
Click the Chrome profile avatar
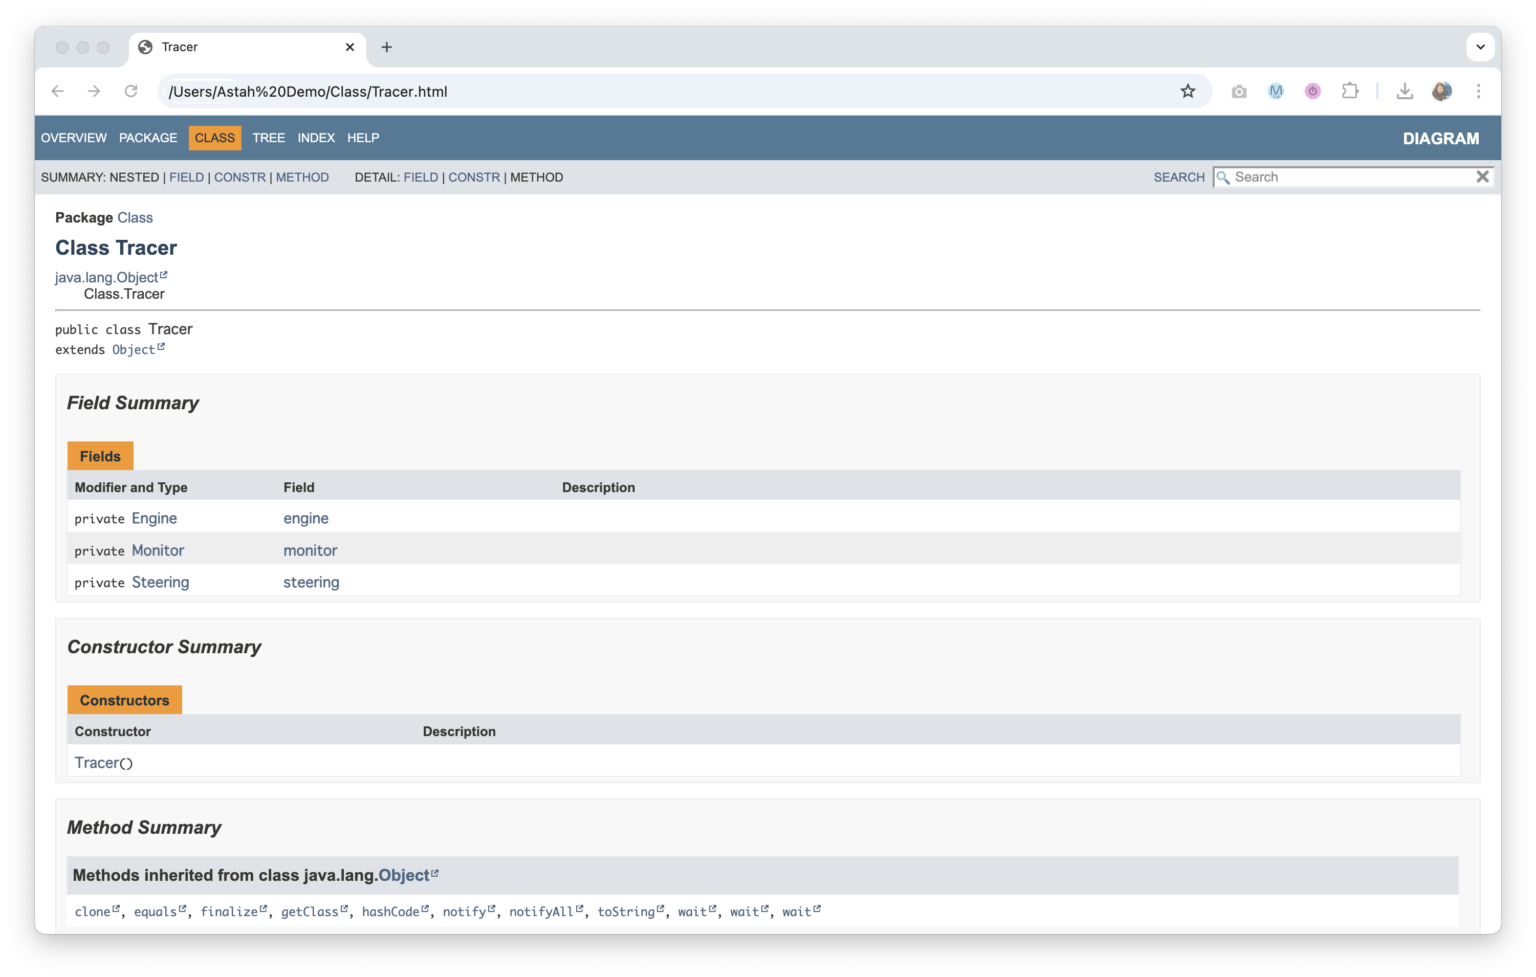pos(1441,91)
